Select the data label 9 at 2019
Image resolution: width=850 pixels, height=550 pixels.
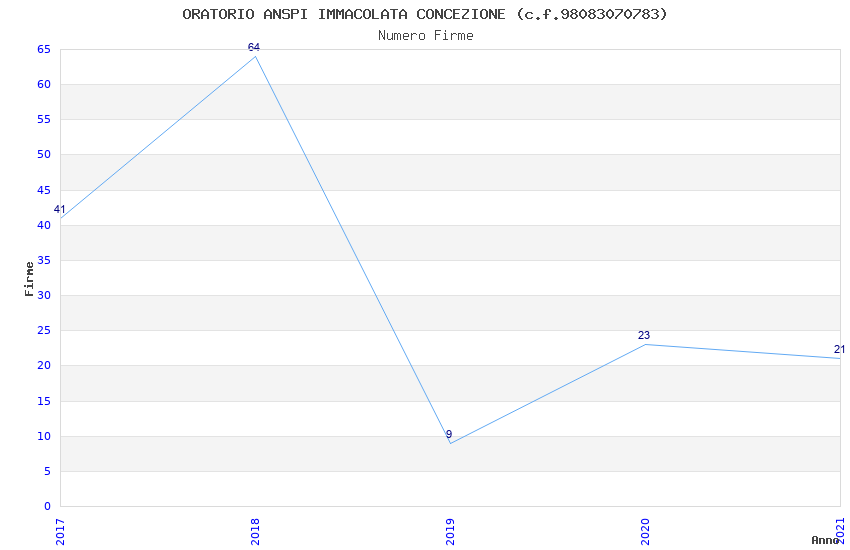click(449, 434)
